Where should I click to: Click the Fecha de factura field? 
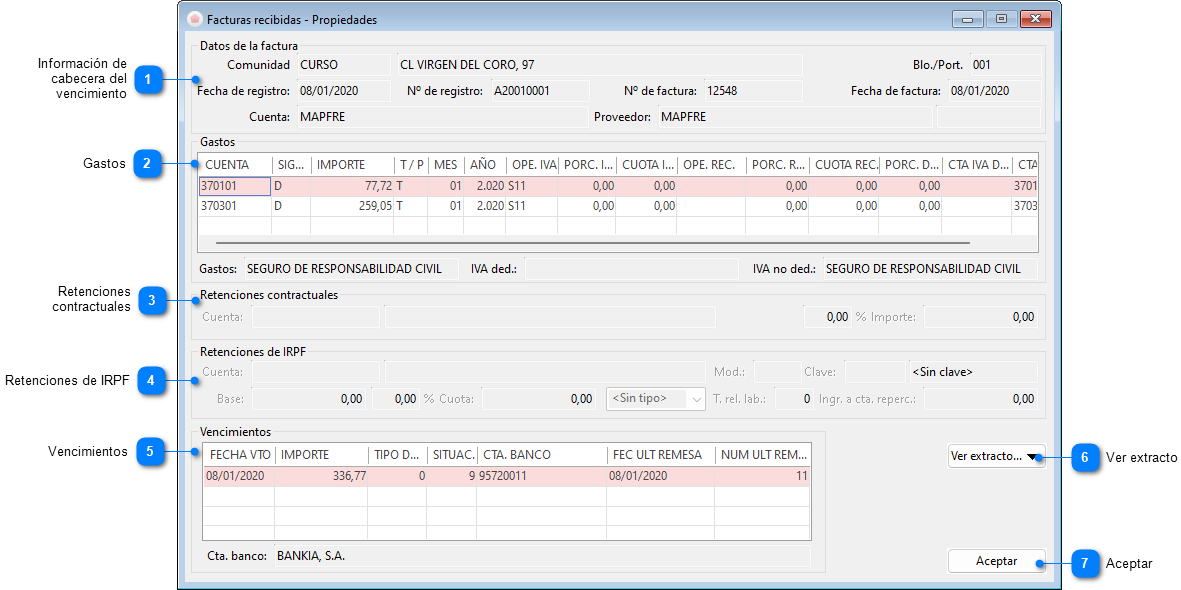(x=994, y=91)
